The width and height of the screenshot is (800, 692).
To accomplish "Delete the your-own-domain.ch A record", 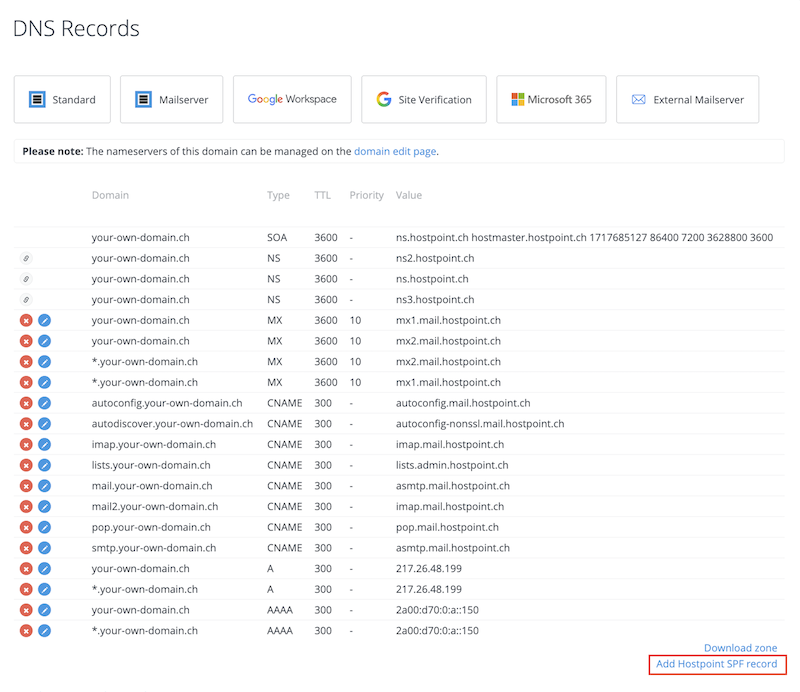I will (x=26, y=569).
